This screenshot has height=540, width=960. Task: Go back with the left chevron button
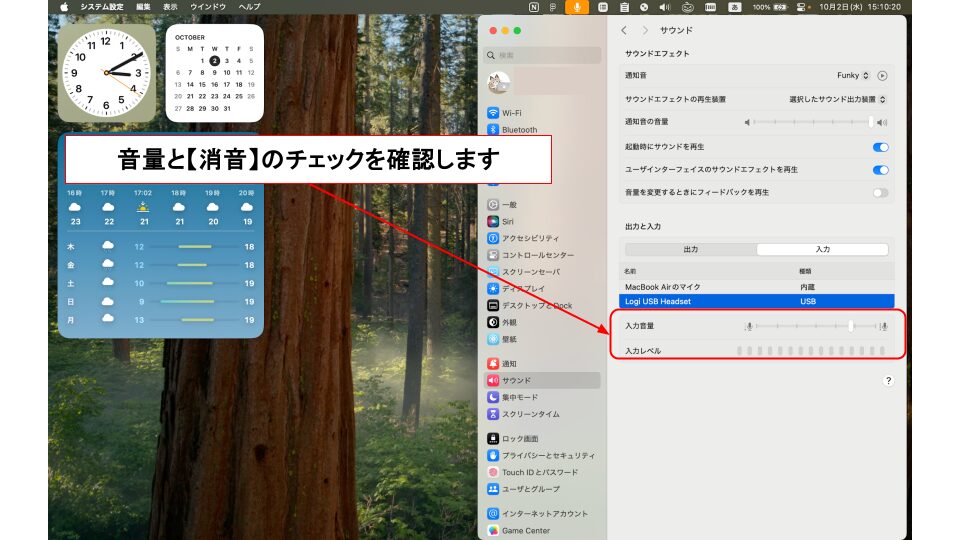[625, 31]
